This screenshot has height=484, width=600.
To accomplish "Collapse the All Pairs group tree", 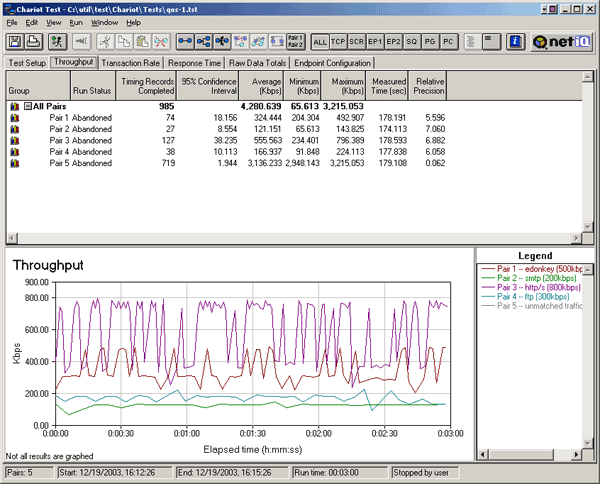I will click(x=29, y=105).
